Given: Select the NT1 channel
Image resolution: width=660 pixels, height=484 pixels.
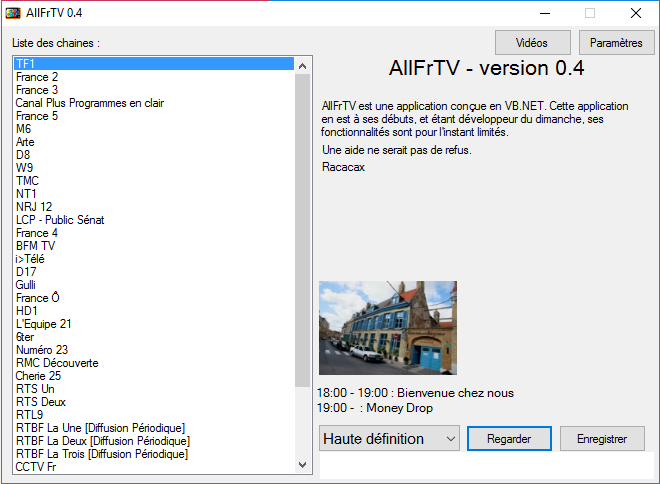Looking at the screenshot, I should point(154,194).
